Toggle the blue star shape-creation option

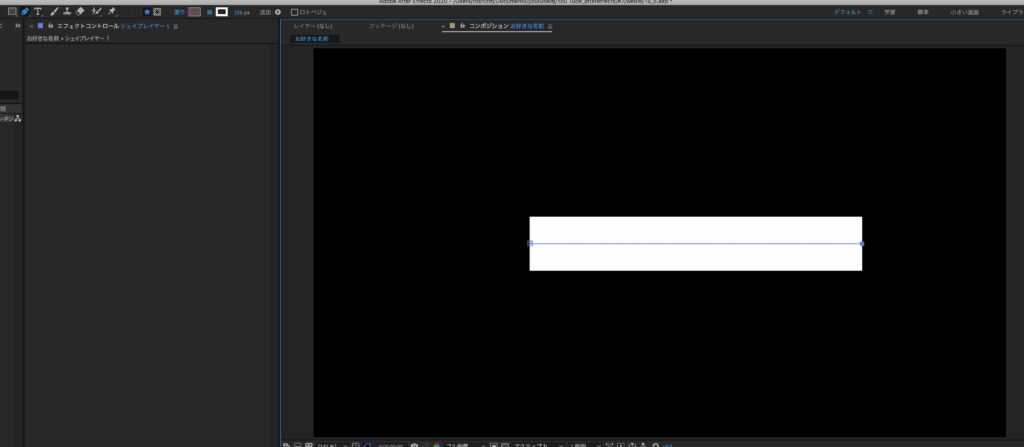(x=147, y=12)
